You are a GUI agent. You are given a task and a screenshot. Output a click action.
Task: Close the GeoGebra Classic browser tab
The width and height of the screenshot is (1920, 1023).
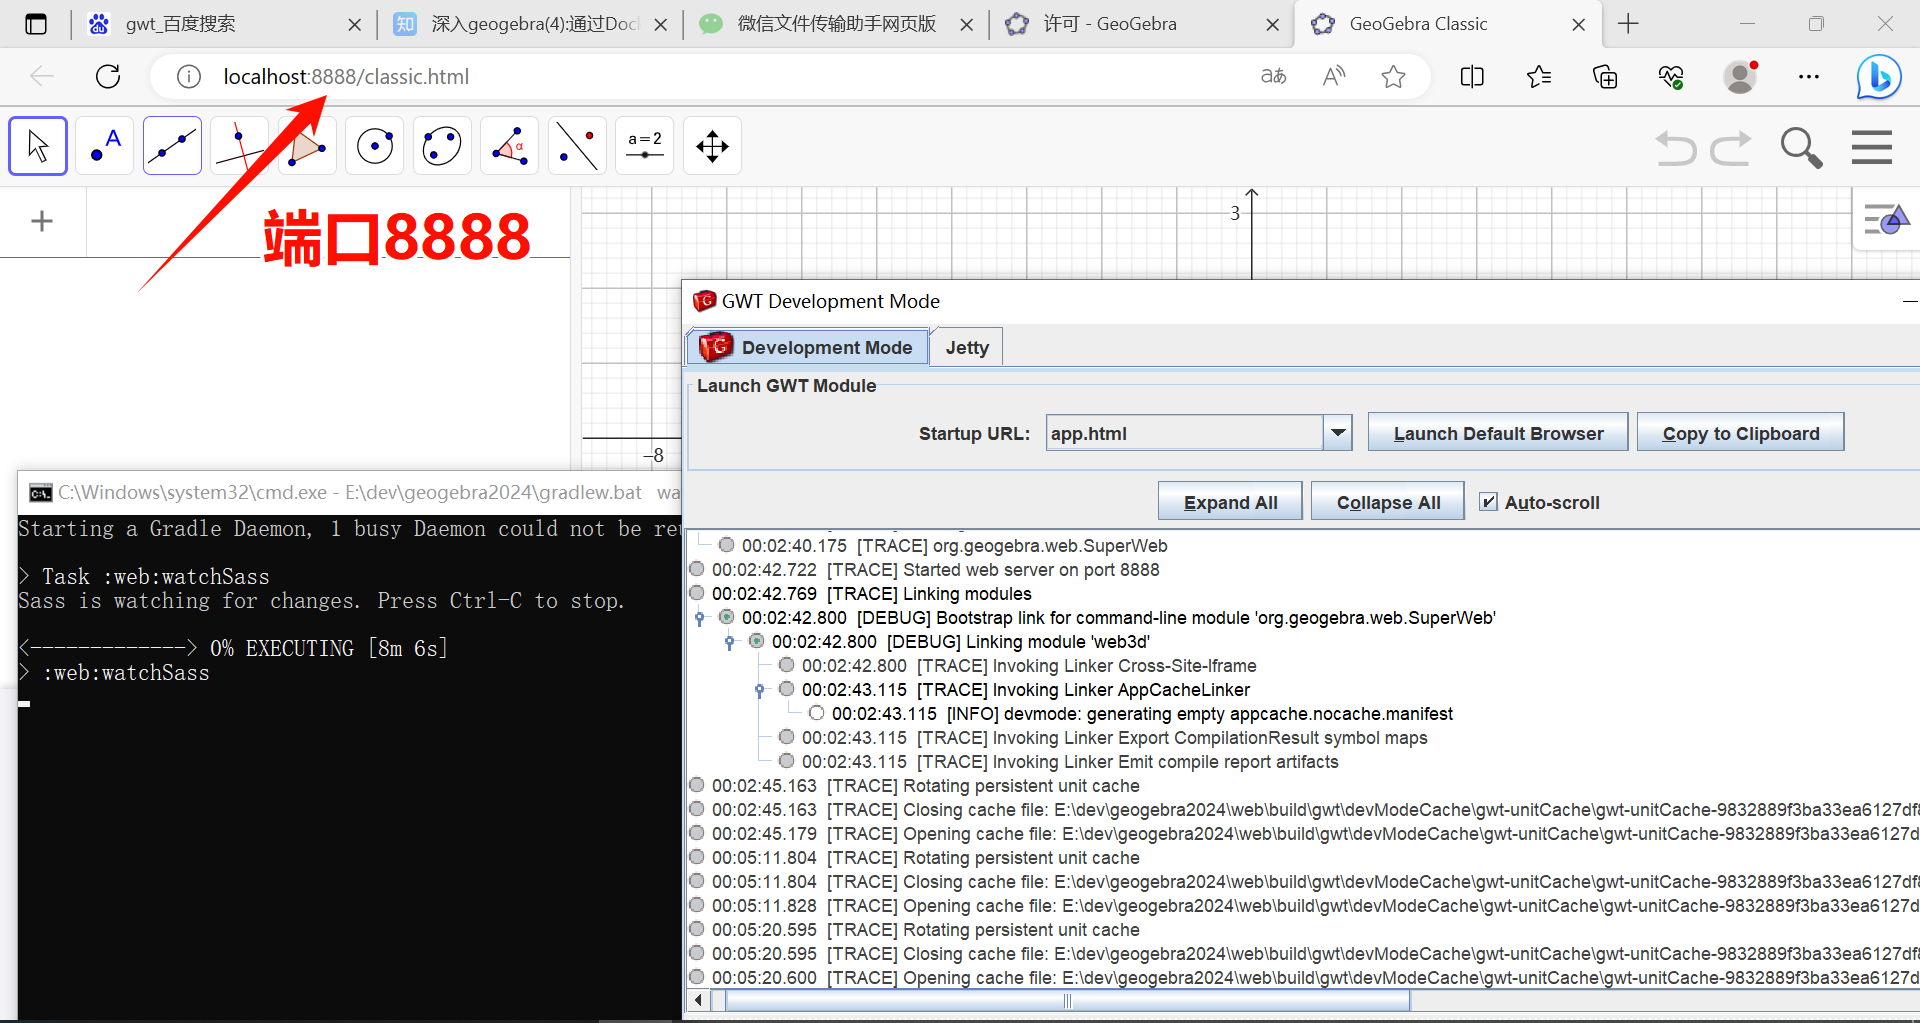[x=1579, y=24]
